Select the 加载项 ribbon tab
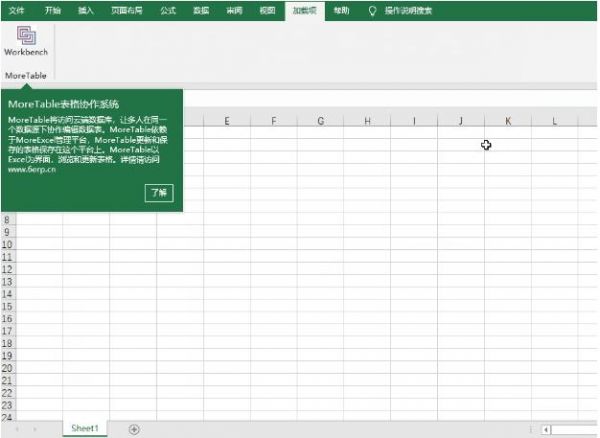Screen dimensions: 600x438 [305, 11]
